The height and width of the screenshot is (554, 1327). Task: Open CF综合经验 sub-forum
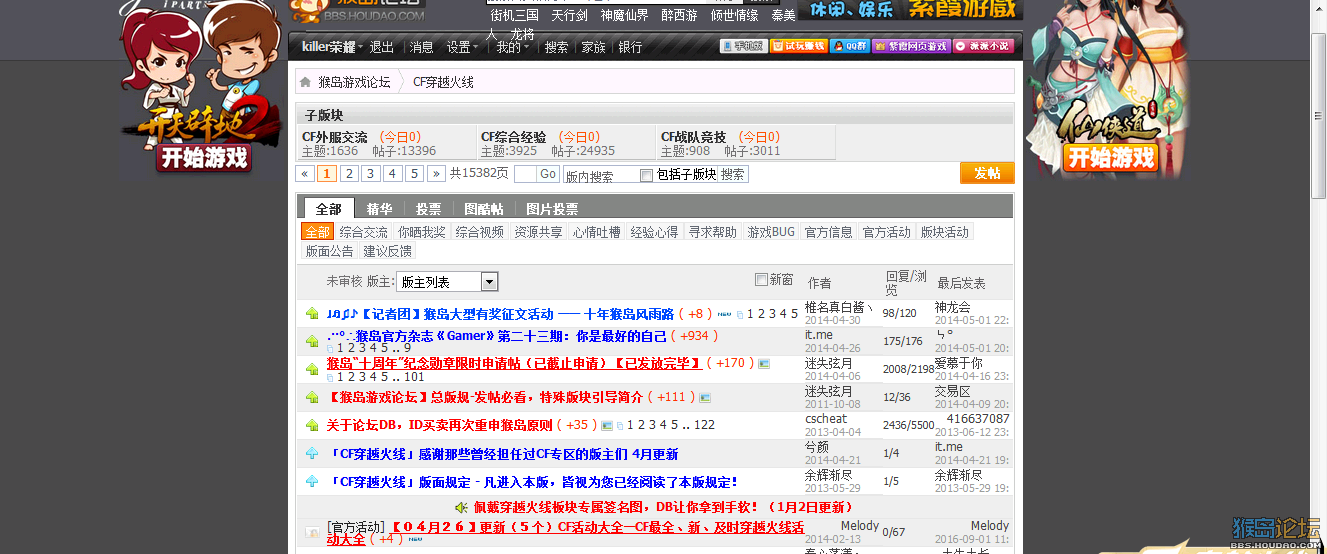(x=514, y=137)
